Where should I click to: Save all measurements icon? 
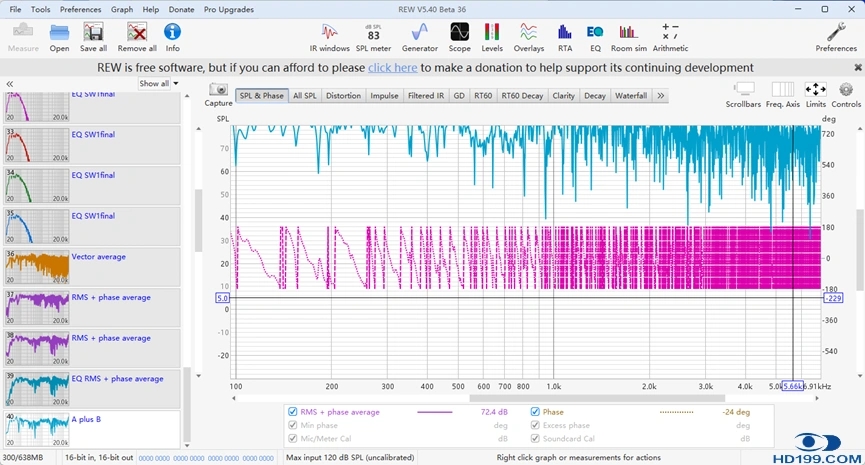click(93, 37)
